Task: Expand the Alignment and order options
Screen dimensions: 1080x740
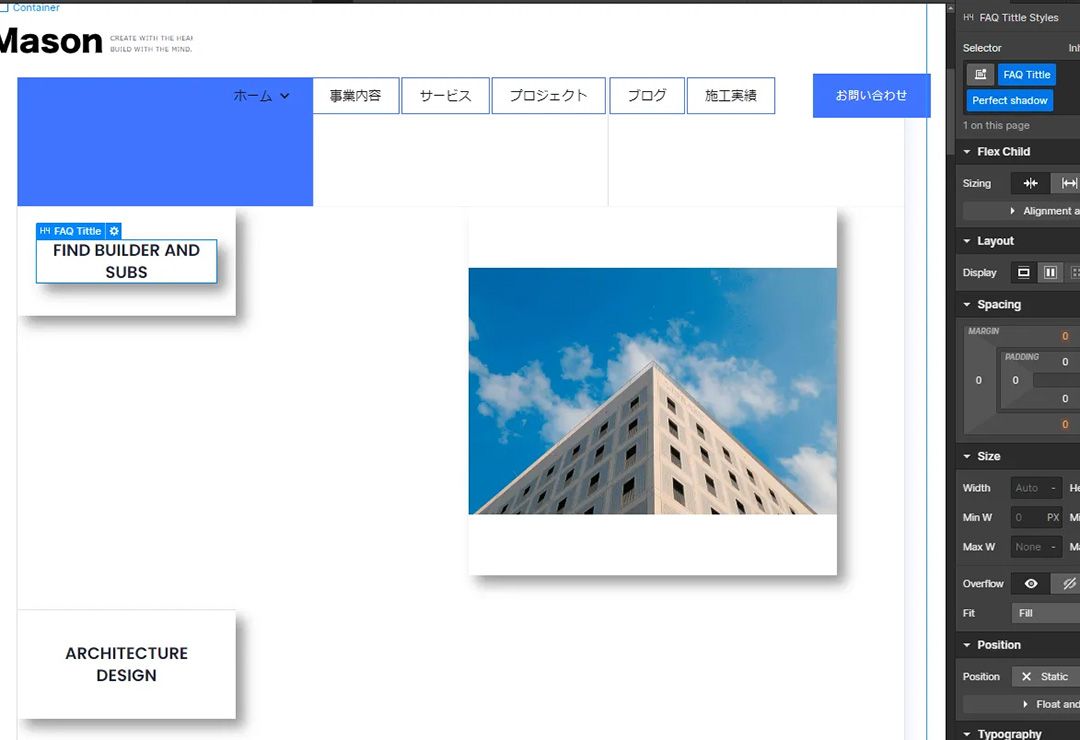Action: (1013, 211)
